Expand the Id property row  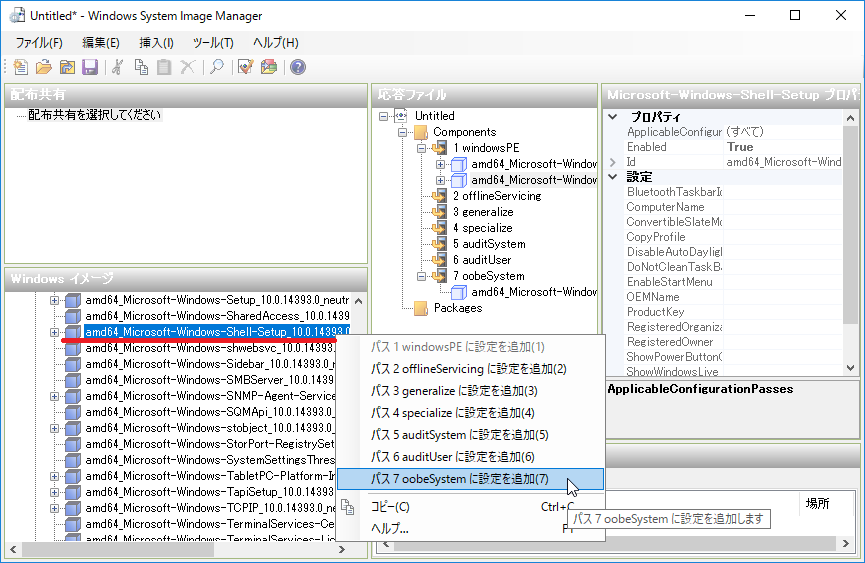612,162
